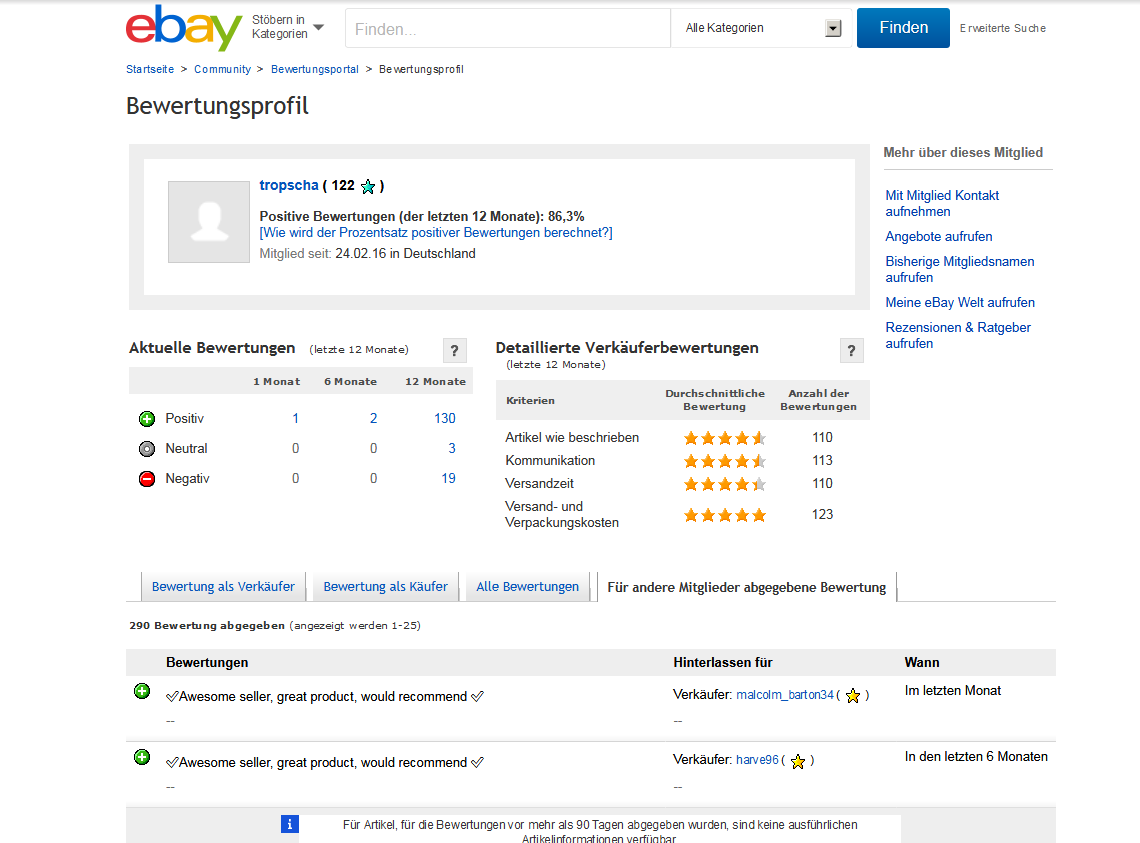Switch to Bewertung als Verkäufer tab
This screenshot has width=1140, height=843.
pyautogui.click(x=223, y=587)
